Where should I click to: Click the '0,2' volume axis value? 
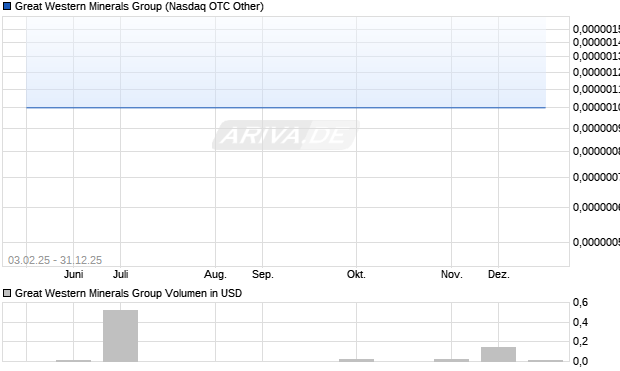(580, 341)
